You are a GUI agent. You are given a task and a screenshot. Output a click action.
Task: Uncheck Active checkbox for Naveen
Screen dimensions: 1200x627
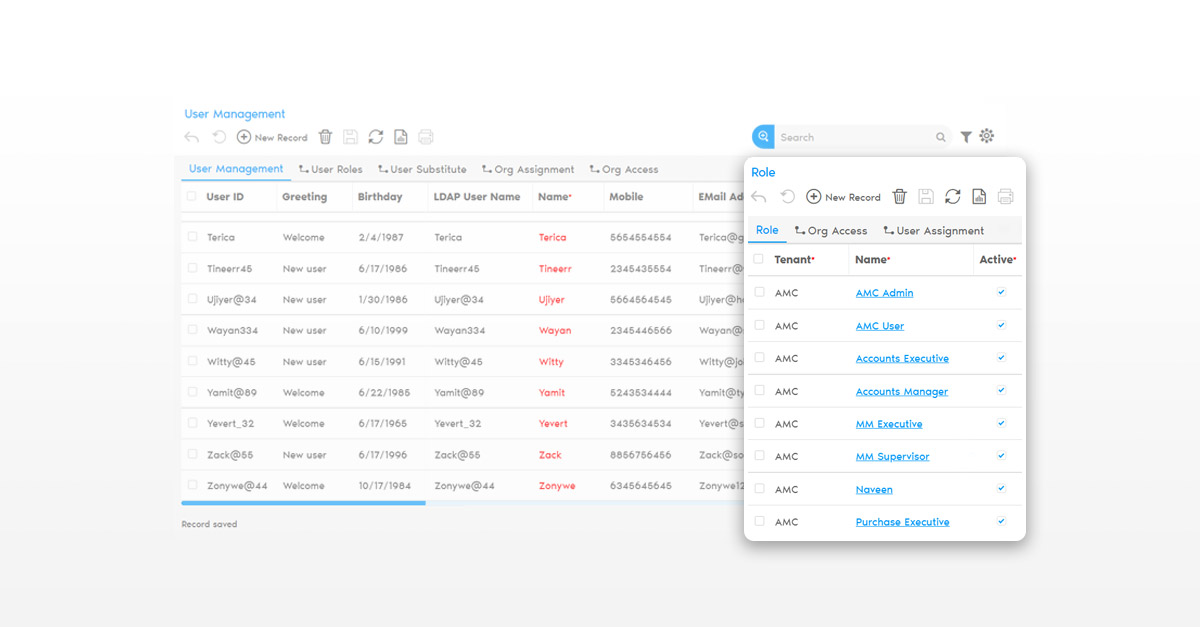[x=1001, y=488]
